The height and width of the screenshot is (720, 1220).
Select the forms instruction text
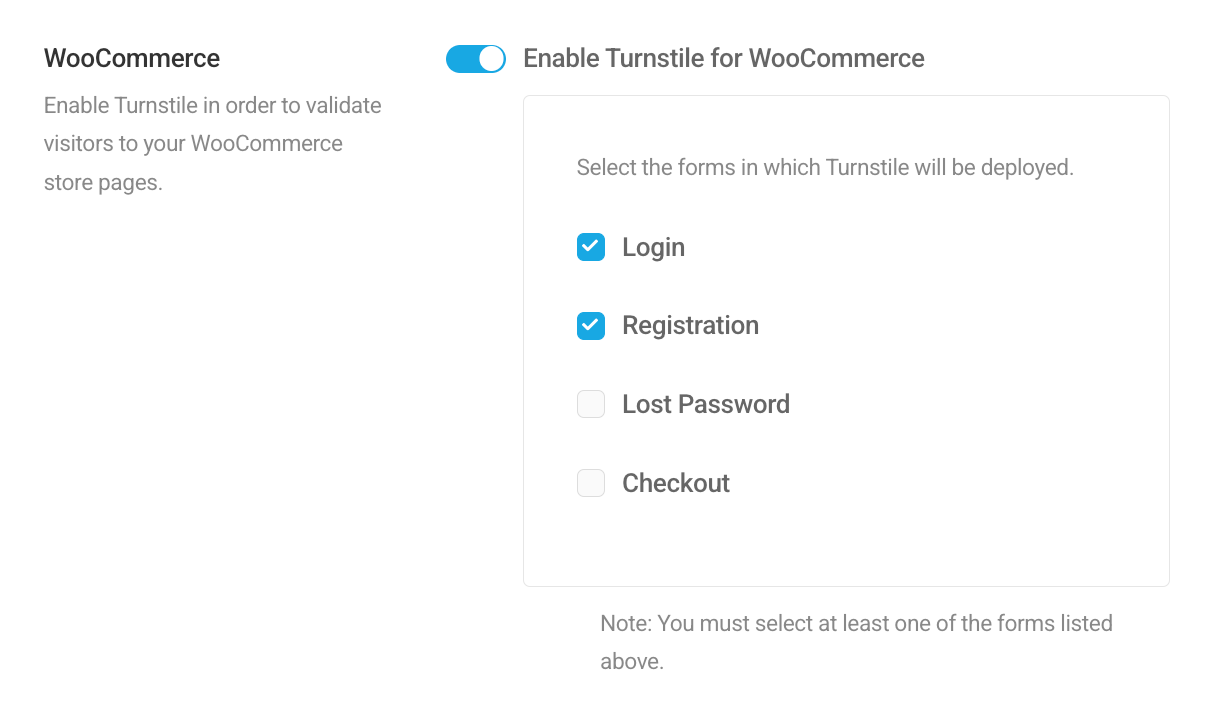[x=825, y=167]
